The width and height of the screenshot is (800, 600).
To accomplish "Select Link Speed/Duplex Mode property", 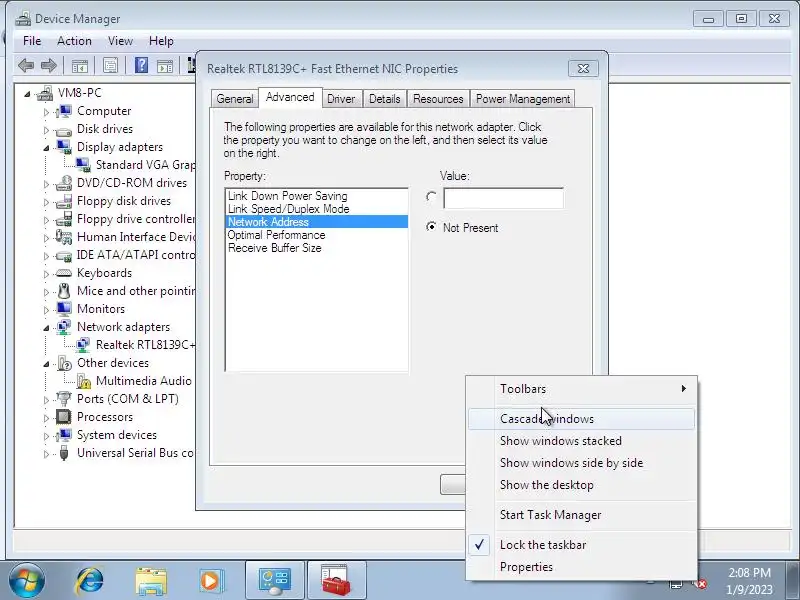I will coord(316,209).
